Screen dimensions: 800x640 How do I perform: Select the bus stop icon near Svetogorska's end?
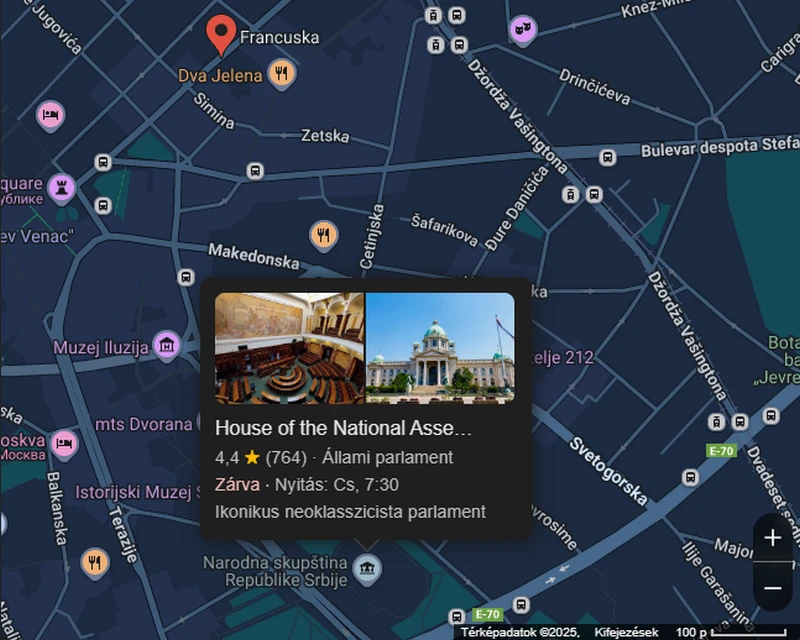[690, 478]
